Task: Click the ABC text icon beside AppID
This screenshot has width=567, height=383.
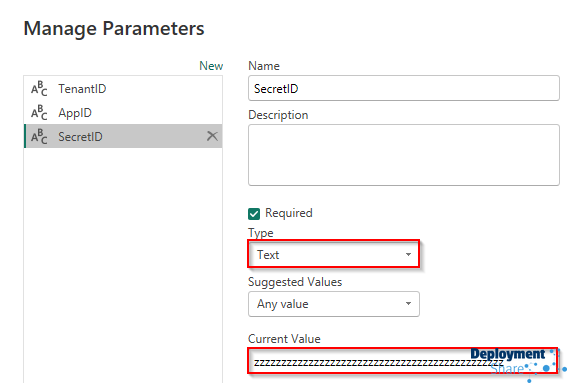Action: click(39, 112)
